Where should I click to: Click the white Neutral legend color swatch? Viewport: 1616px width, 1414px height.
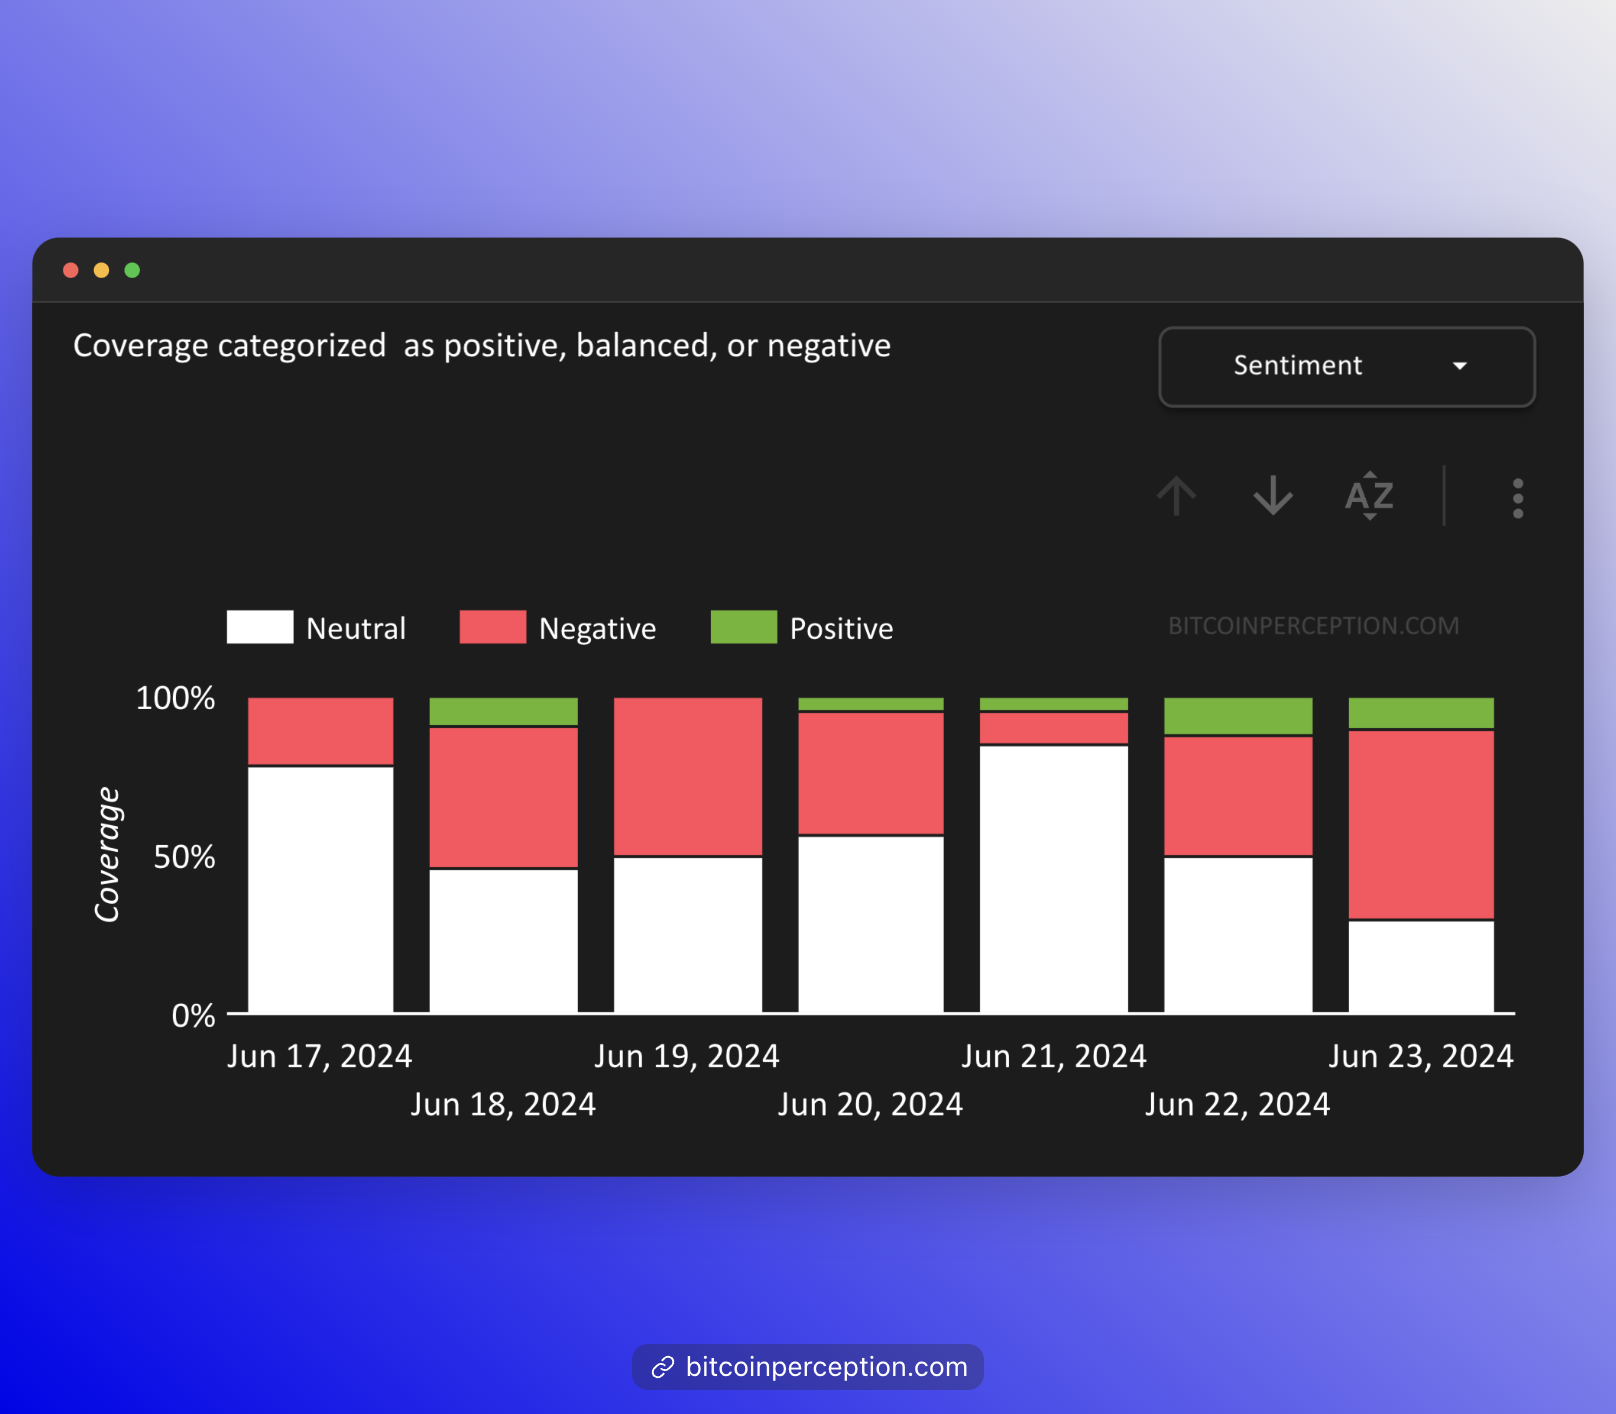pos(260,627)
